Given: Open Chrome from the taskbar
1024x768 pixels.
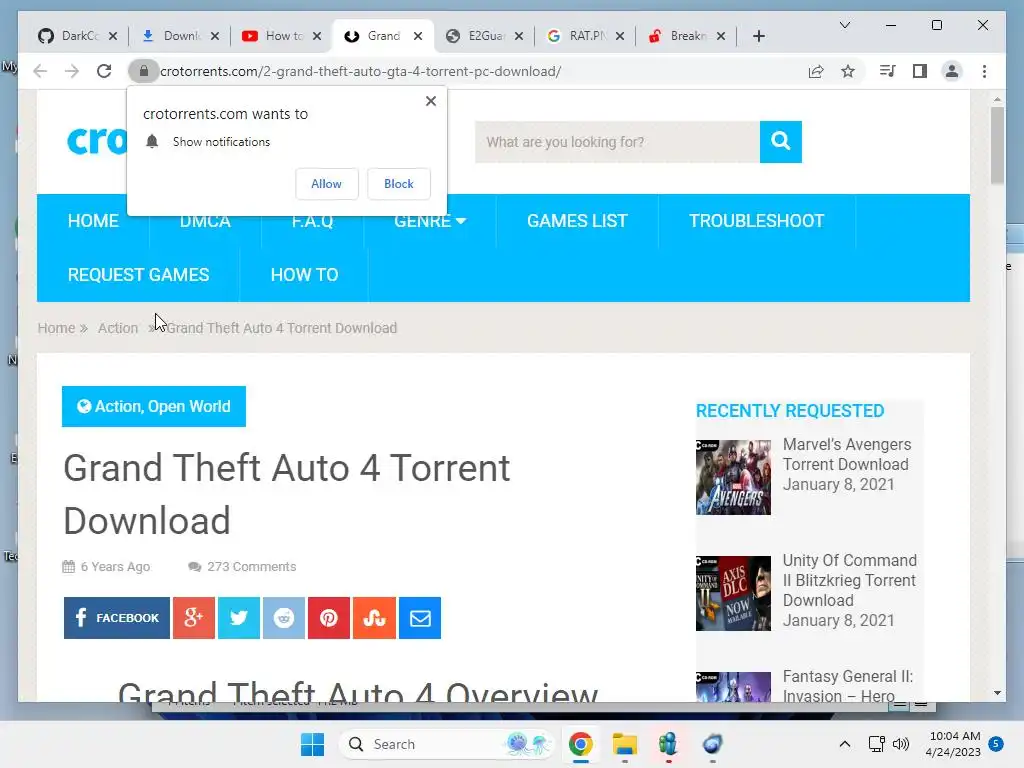Looking at the screenshot, I should [581, 744].
